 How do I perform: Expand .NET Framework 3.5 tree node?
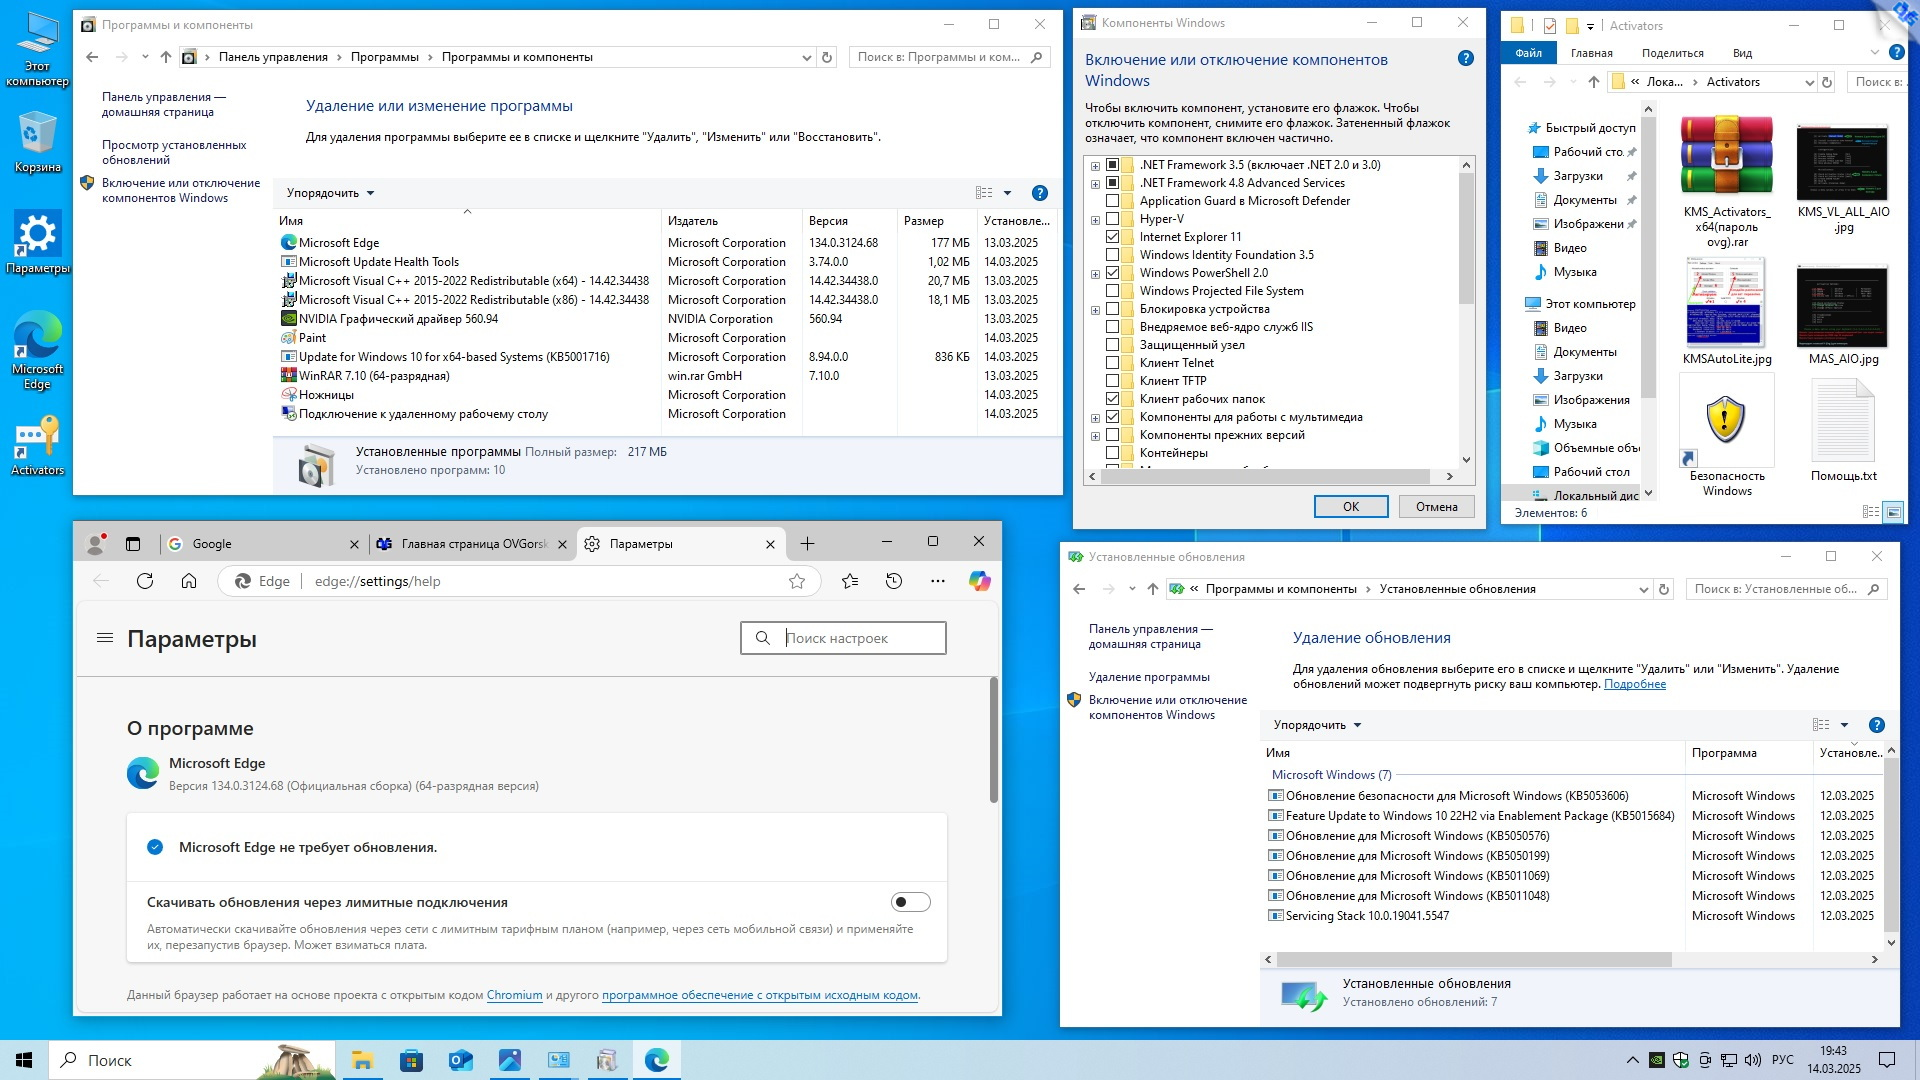pos(1095,166)
